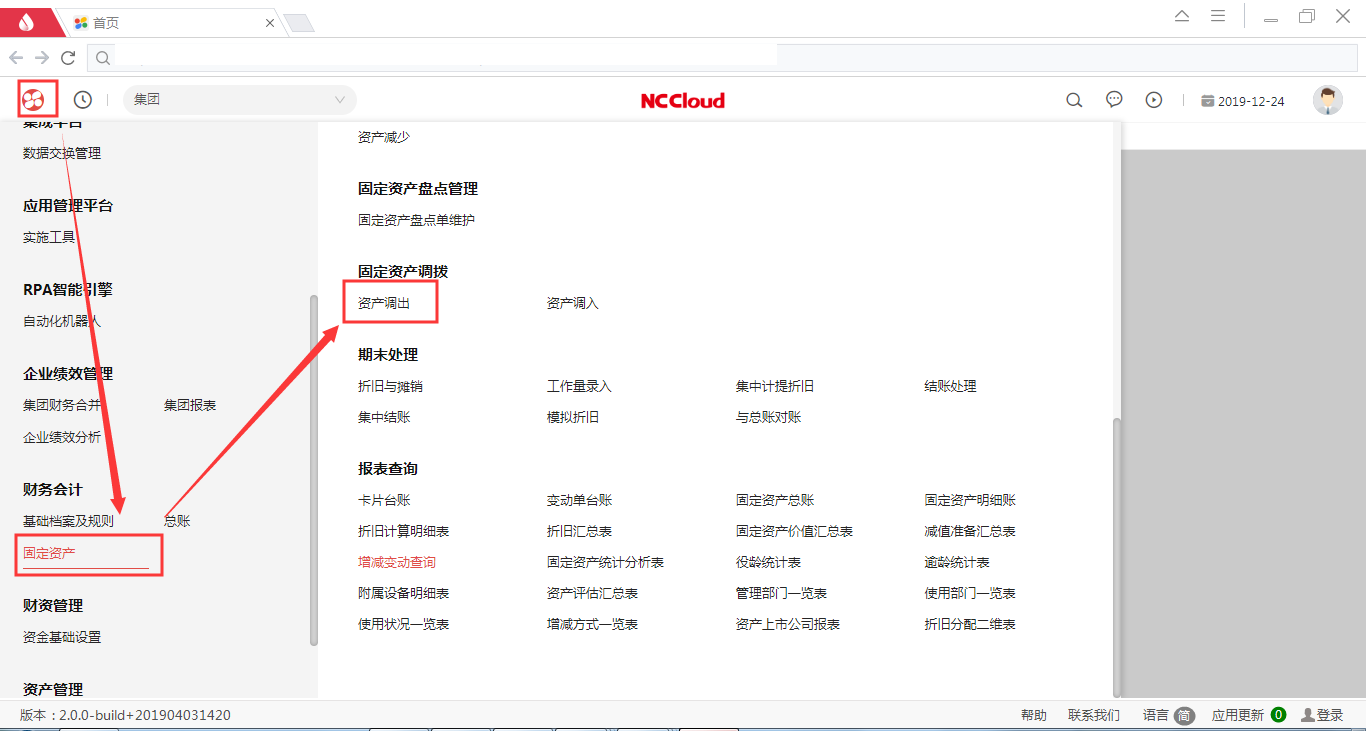Viewport: 1366px width, 731px height.
Task: Toggle the language switch labeled 简
Action: [1184, 715]
